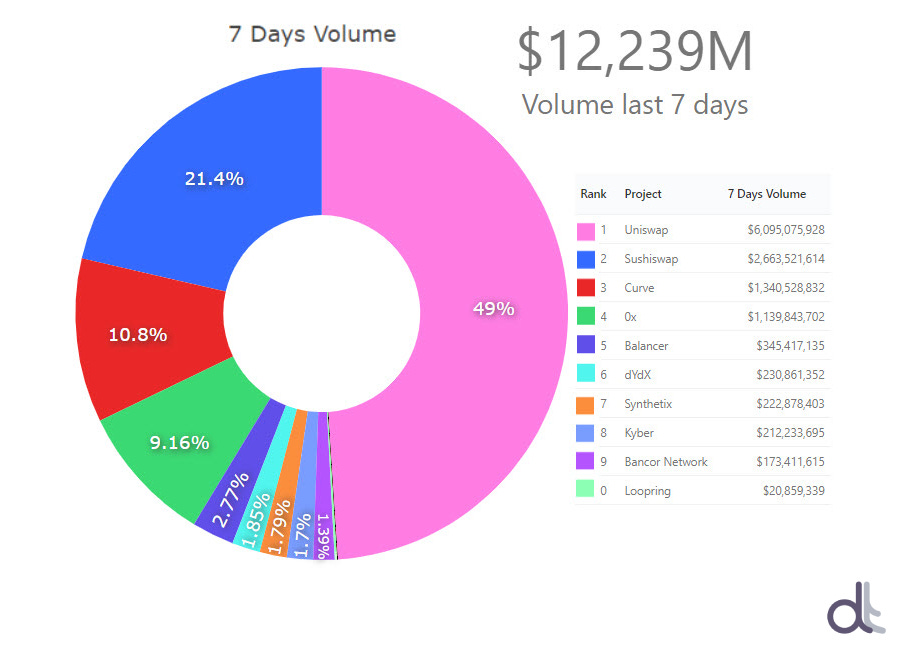
Task: Click the Sushiswap project name
Action: [651, 259]
